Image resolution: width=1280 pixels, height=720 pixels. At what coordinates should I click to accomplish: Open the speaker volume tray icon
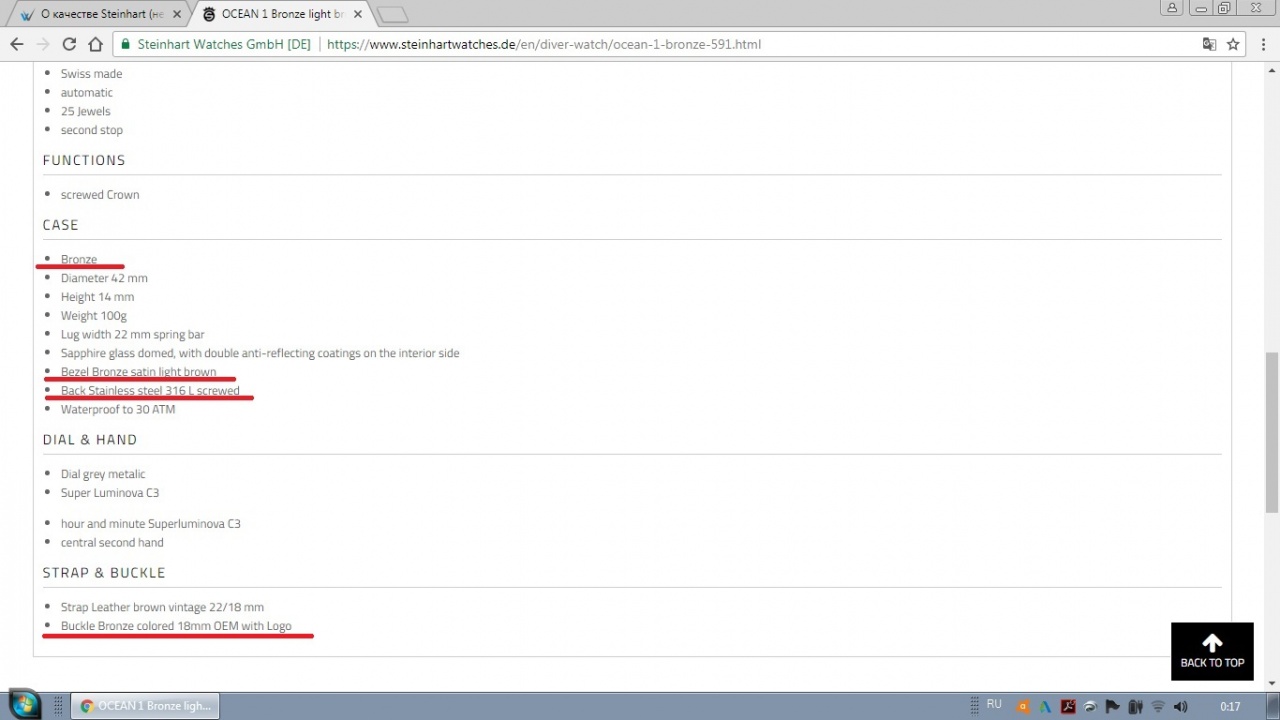point(1180,706)
